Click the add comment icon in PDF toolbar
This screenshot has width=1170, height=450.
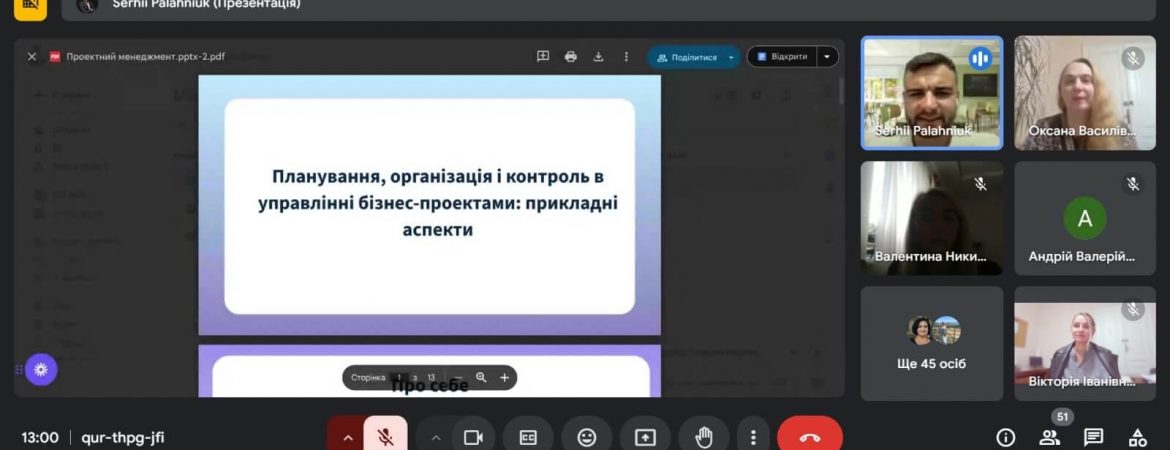543,57
